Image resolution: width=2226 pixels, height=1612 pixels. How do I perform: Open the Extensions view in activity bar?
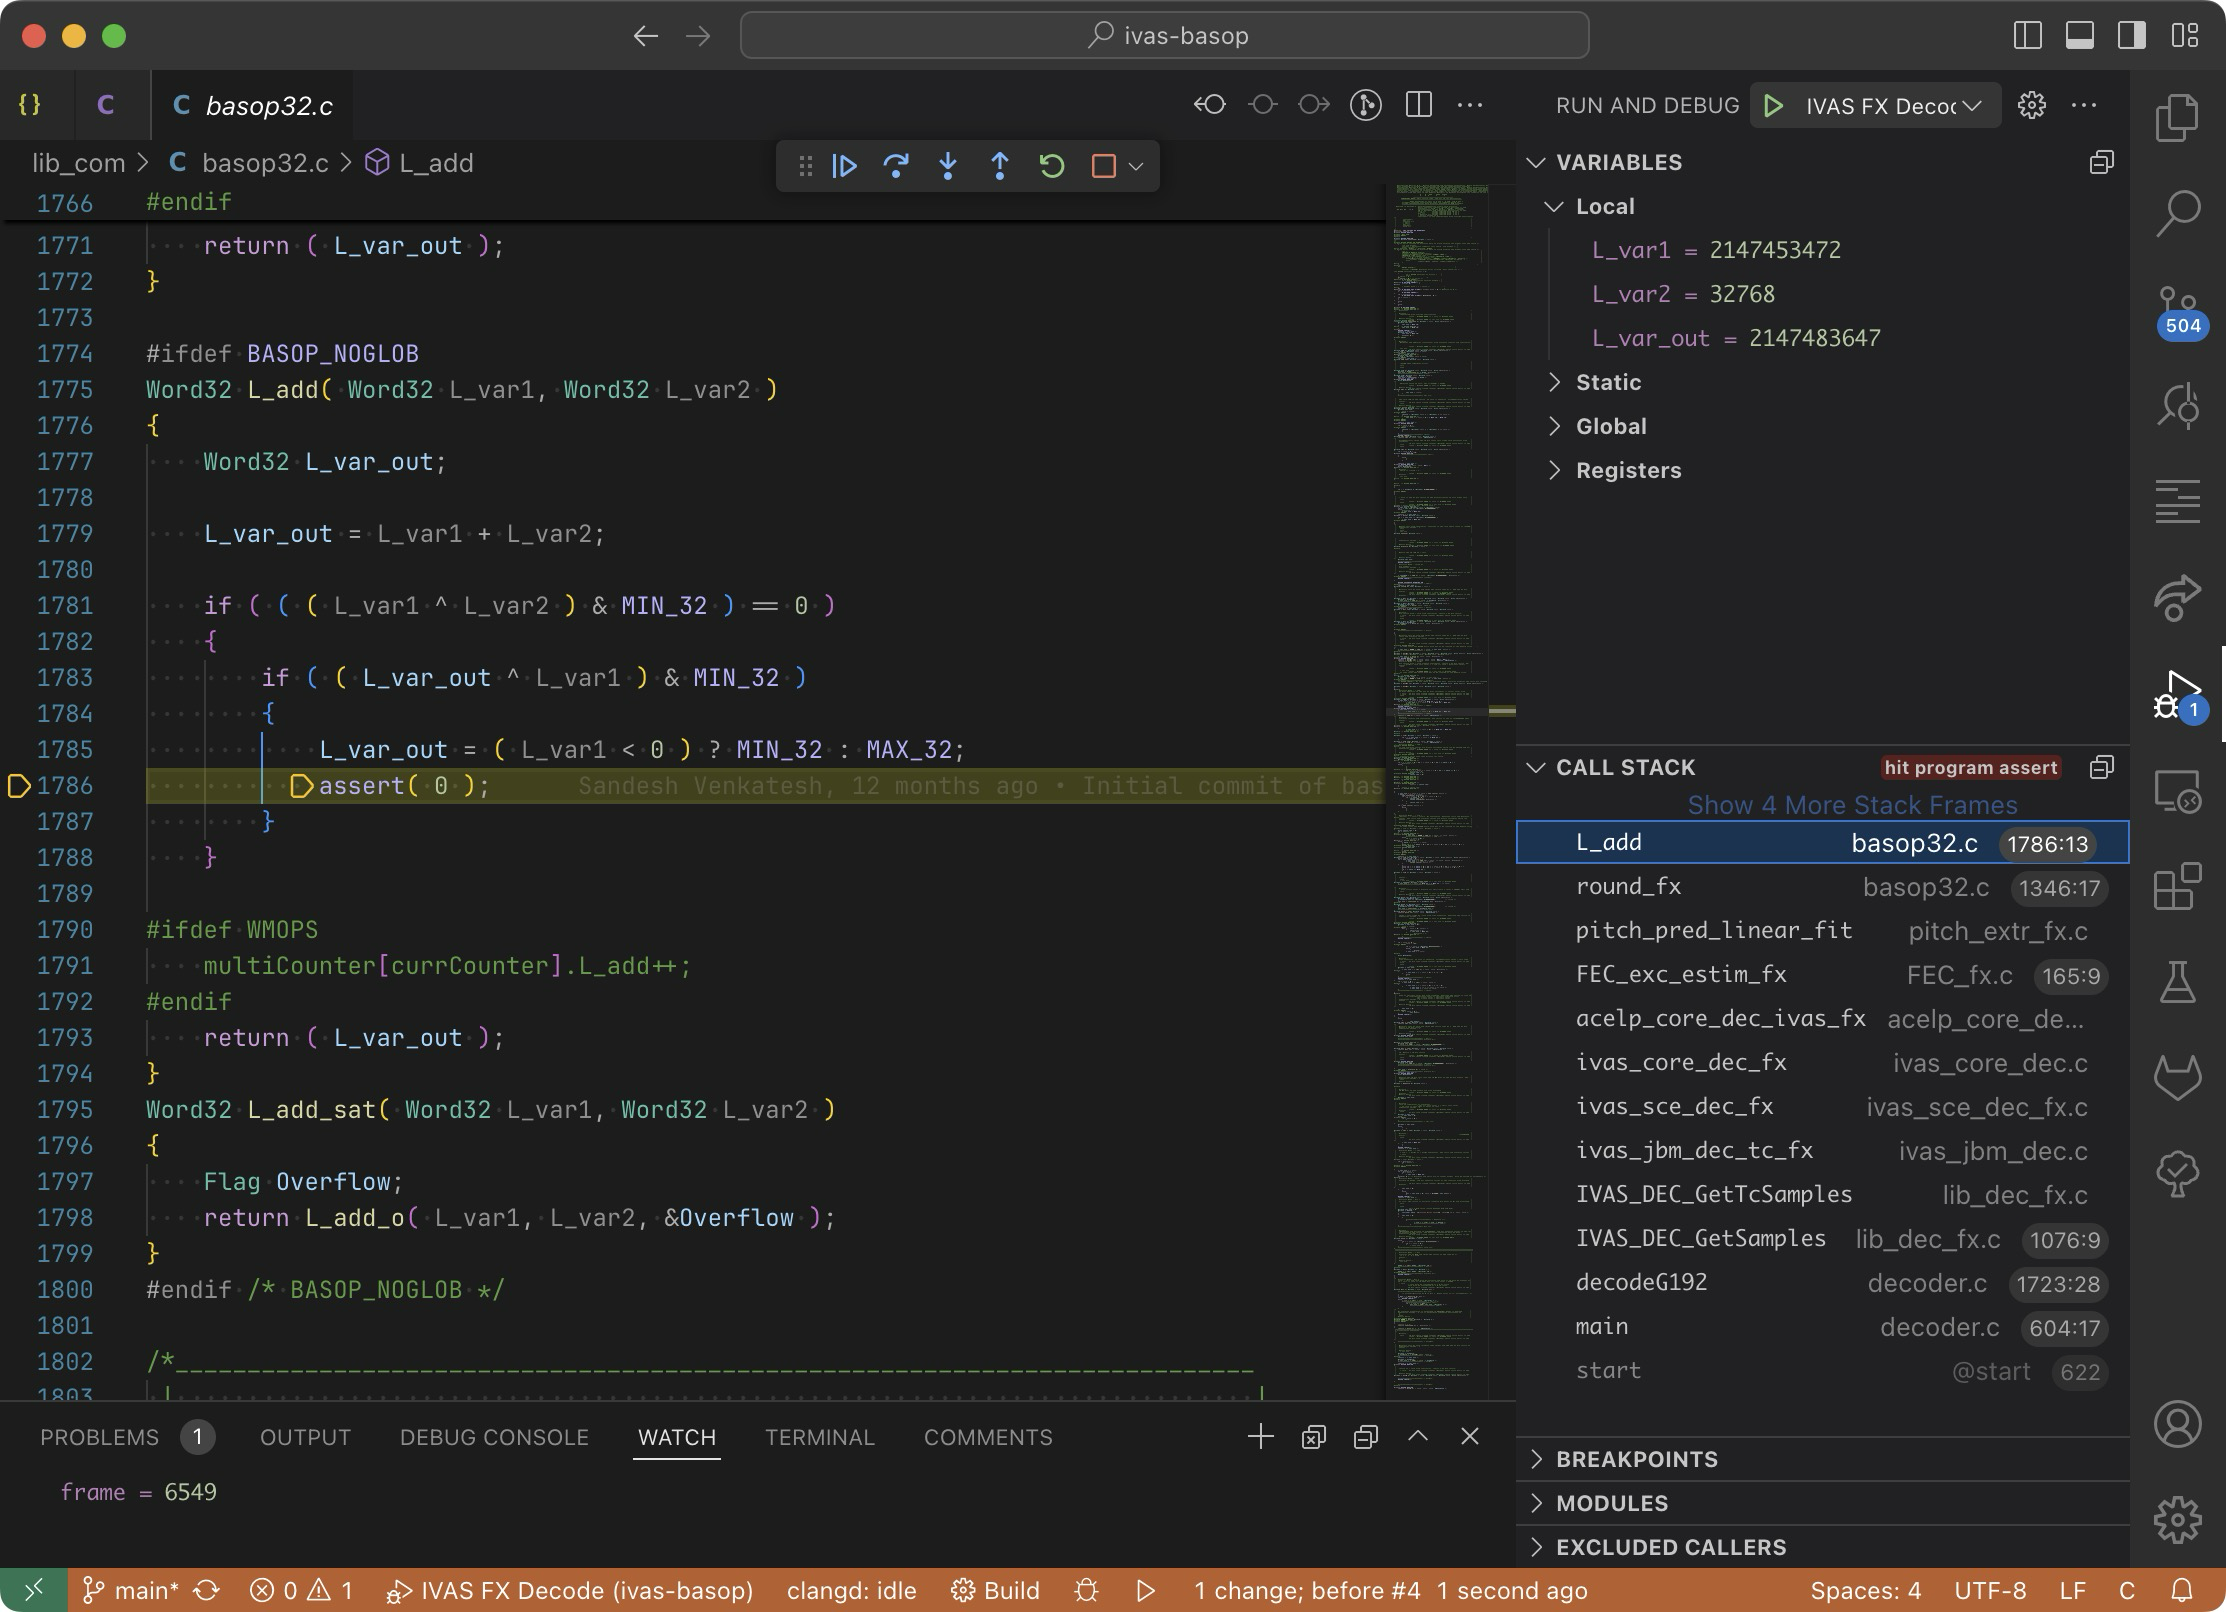point(2177,887)
